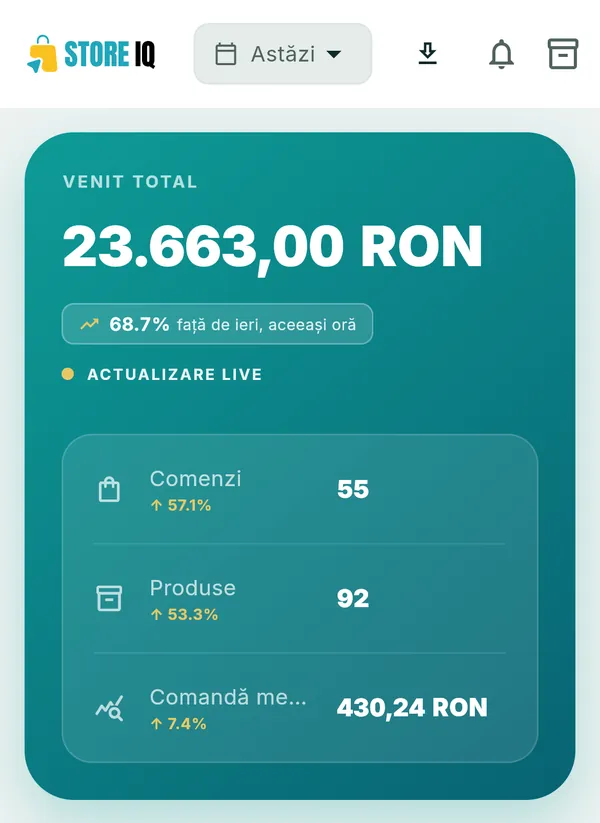
Task: Click the VENIT TOTAL heading
Action: coord(130,182)
